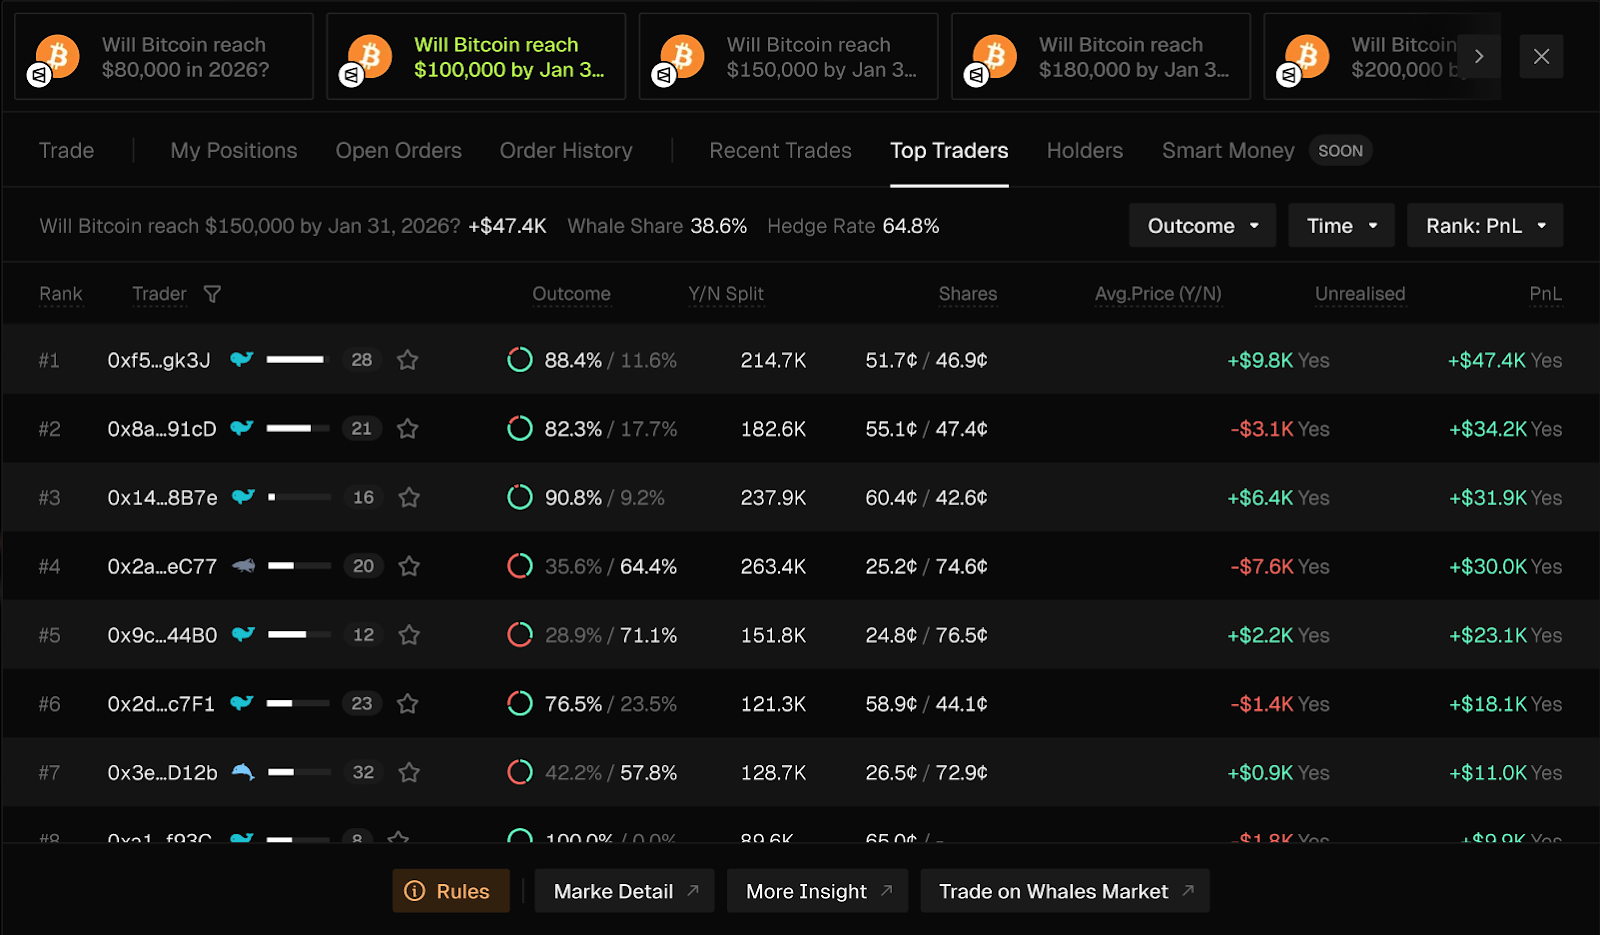Click the Trade on Whales Market button

(1064, 891)
